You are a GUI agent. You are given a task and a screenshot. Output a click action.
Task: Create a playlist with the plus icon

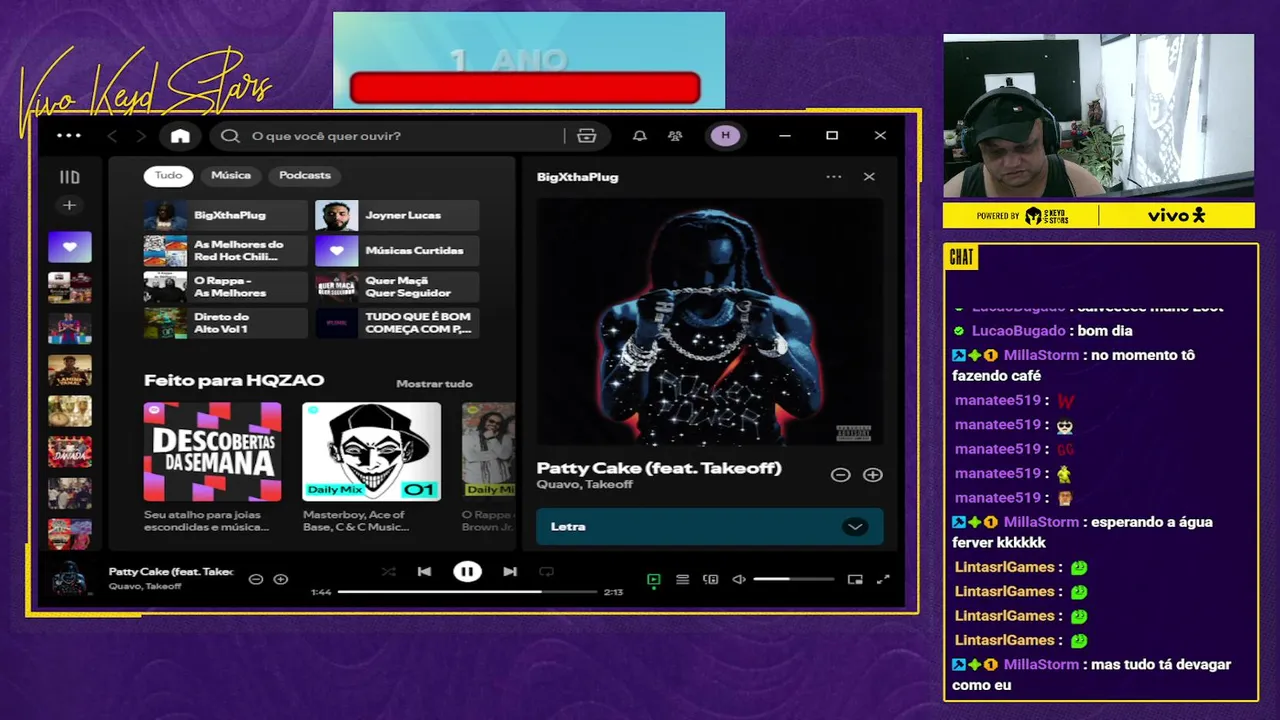click(x=69, y=205)
